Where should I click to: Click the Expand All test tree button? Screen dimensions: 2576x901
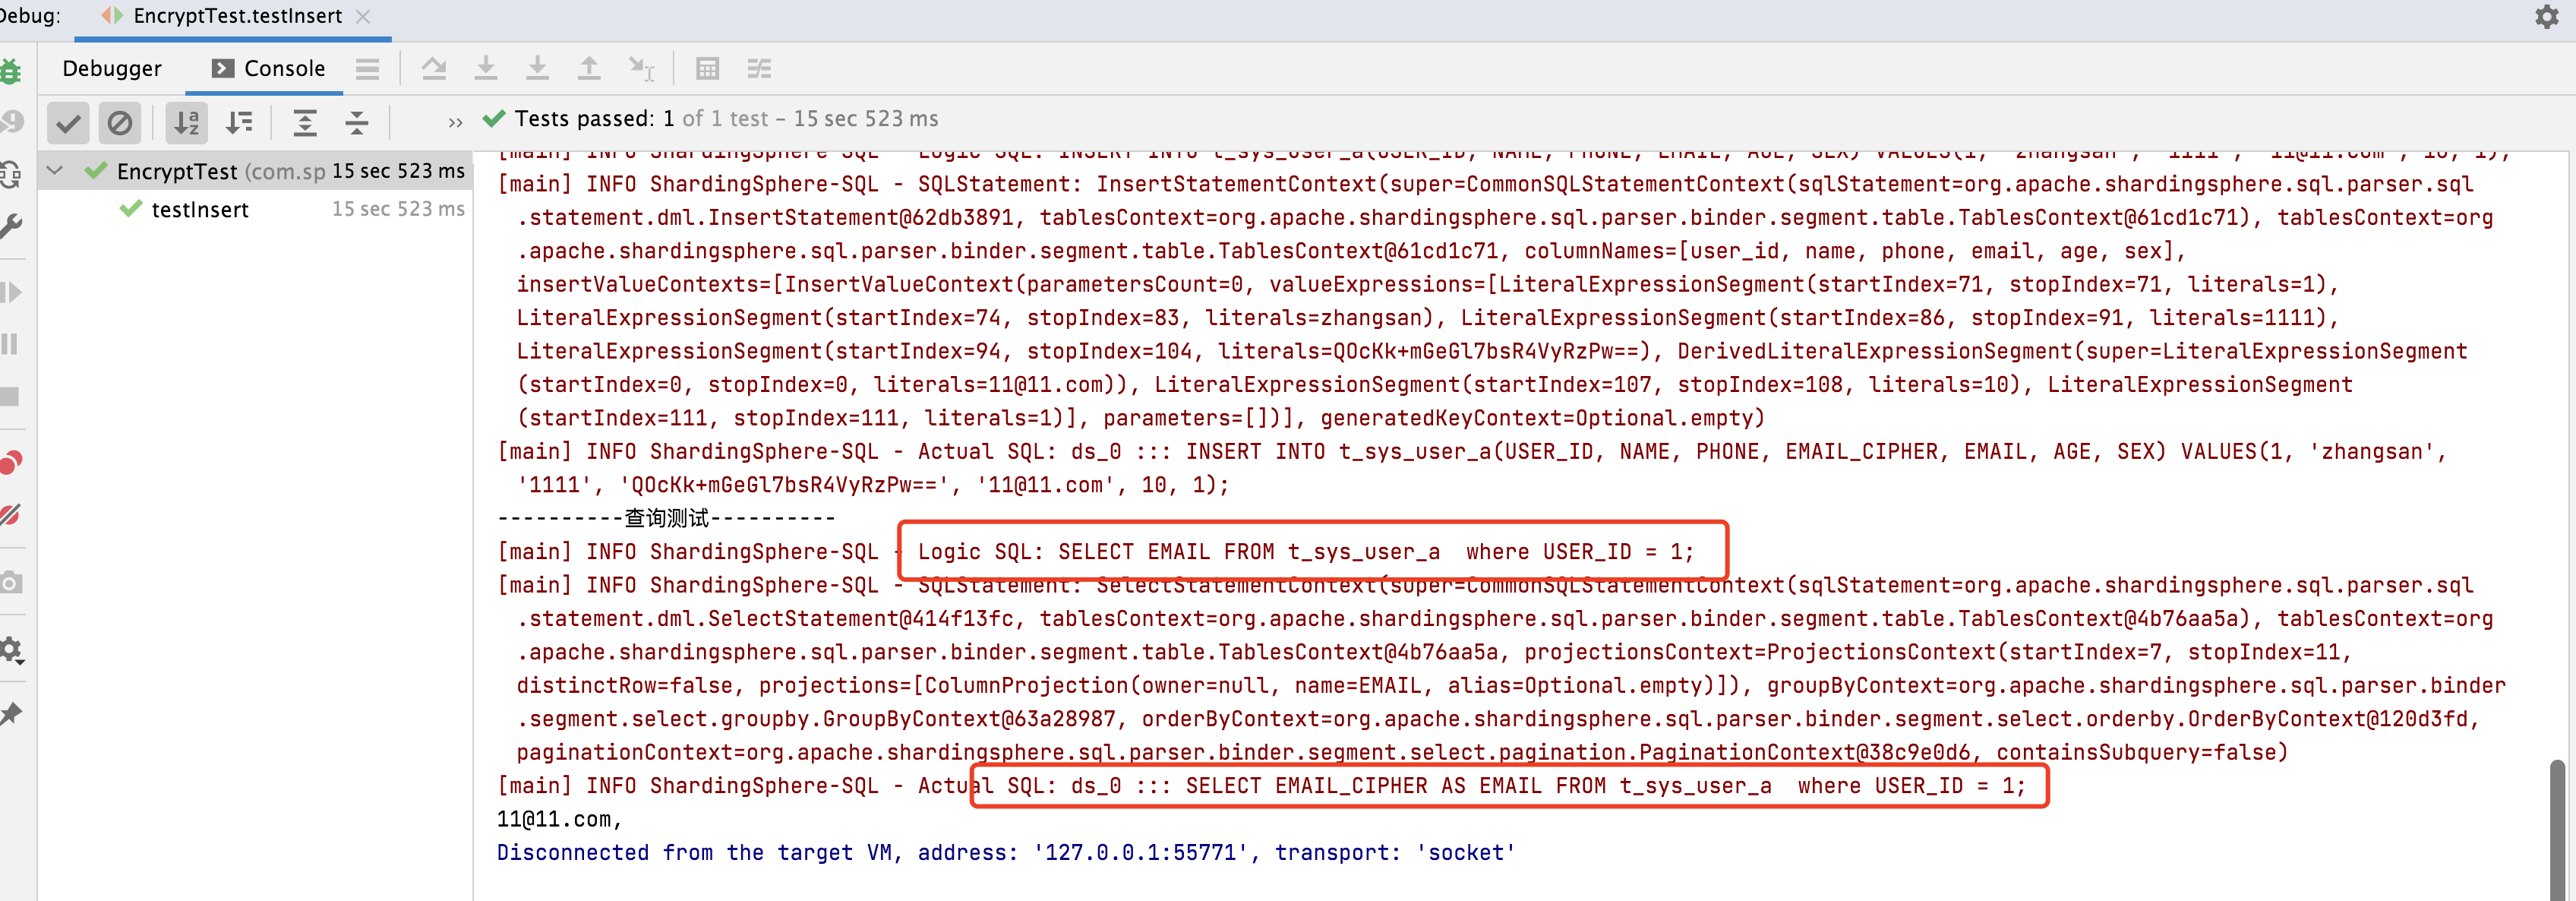tap(305, 123)
